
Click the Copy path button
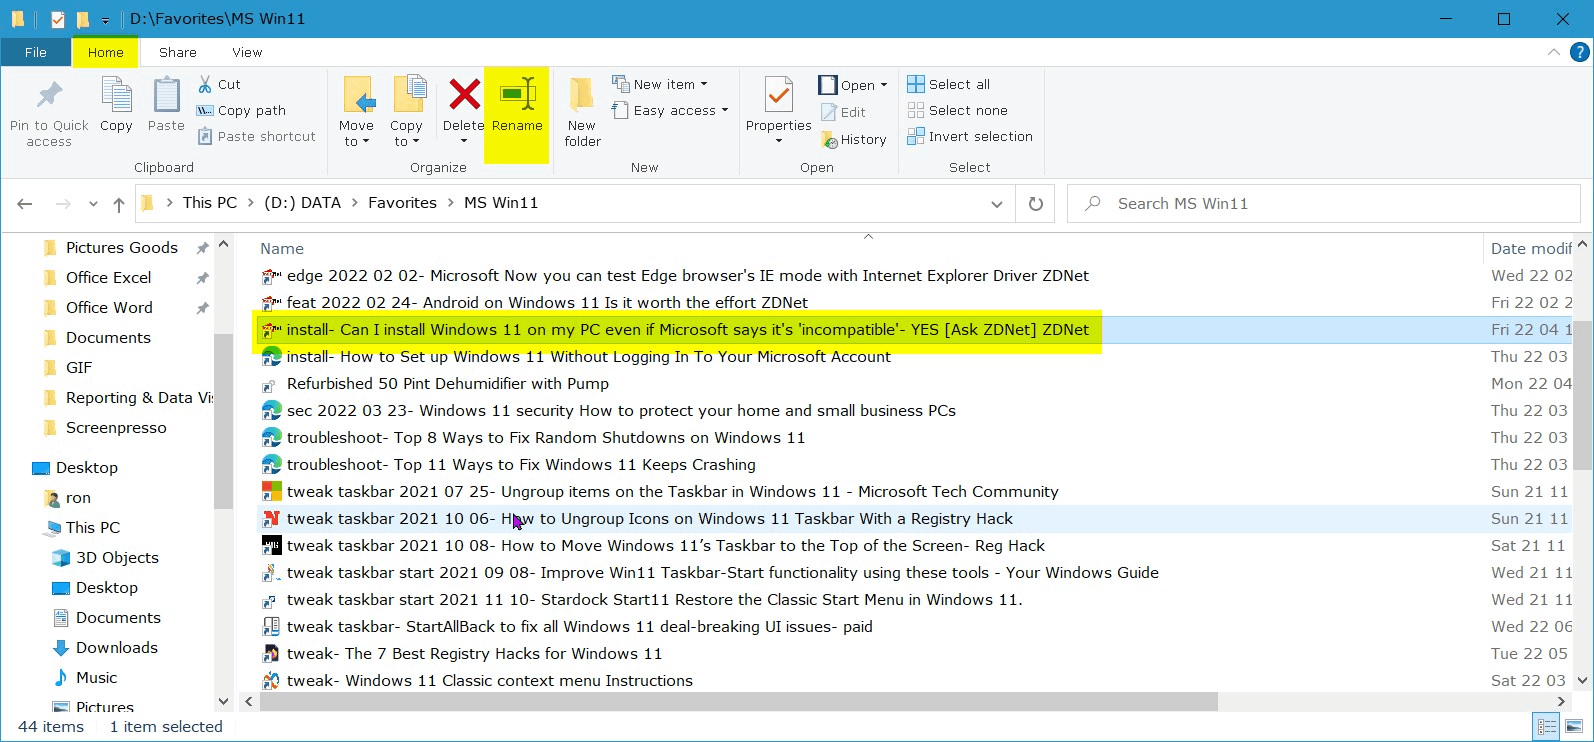click(242, 110)
